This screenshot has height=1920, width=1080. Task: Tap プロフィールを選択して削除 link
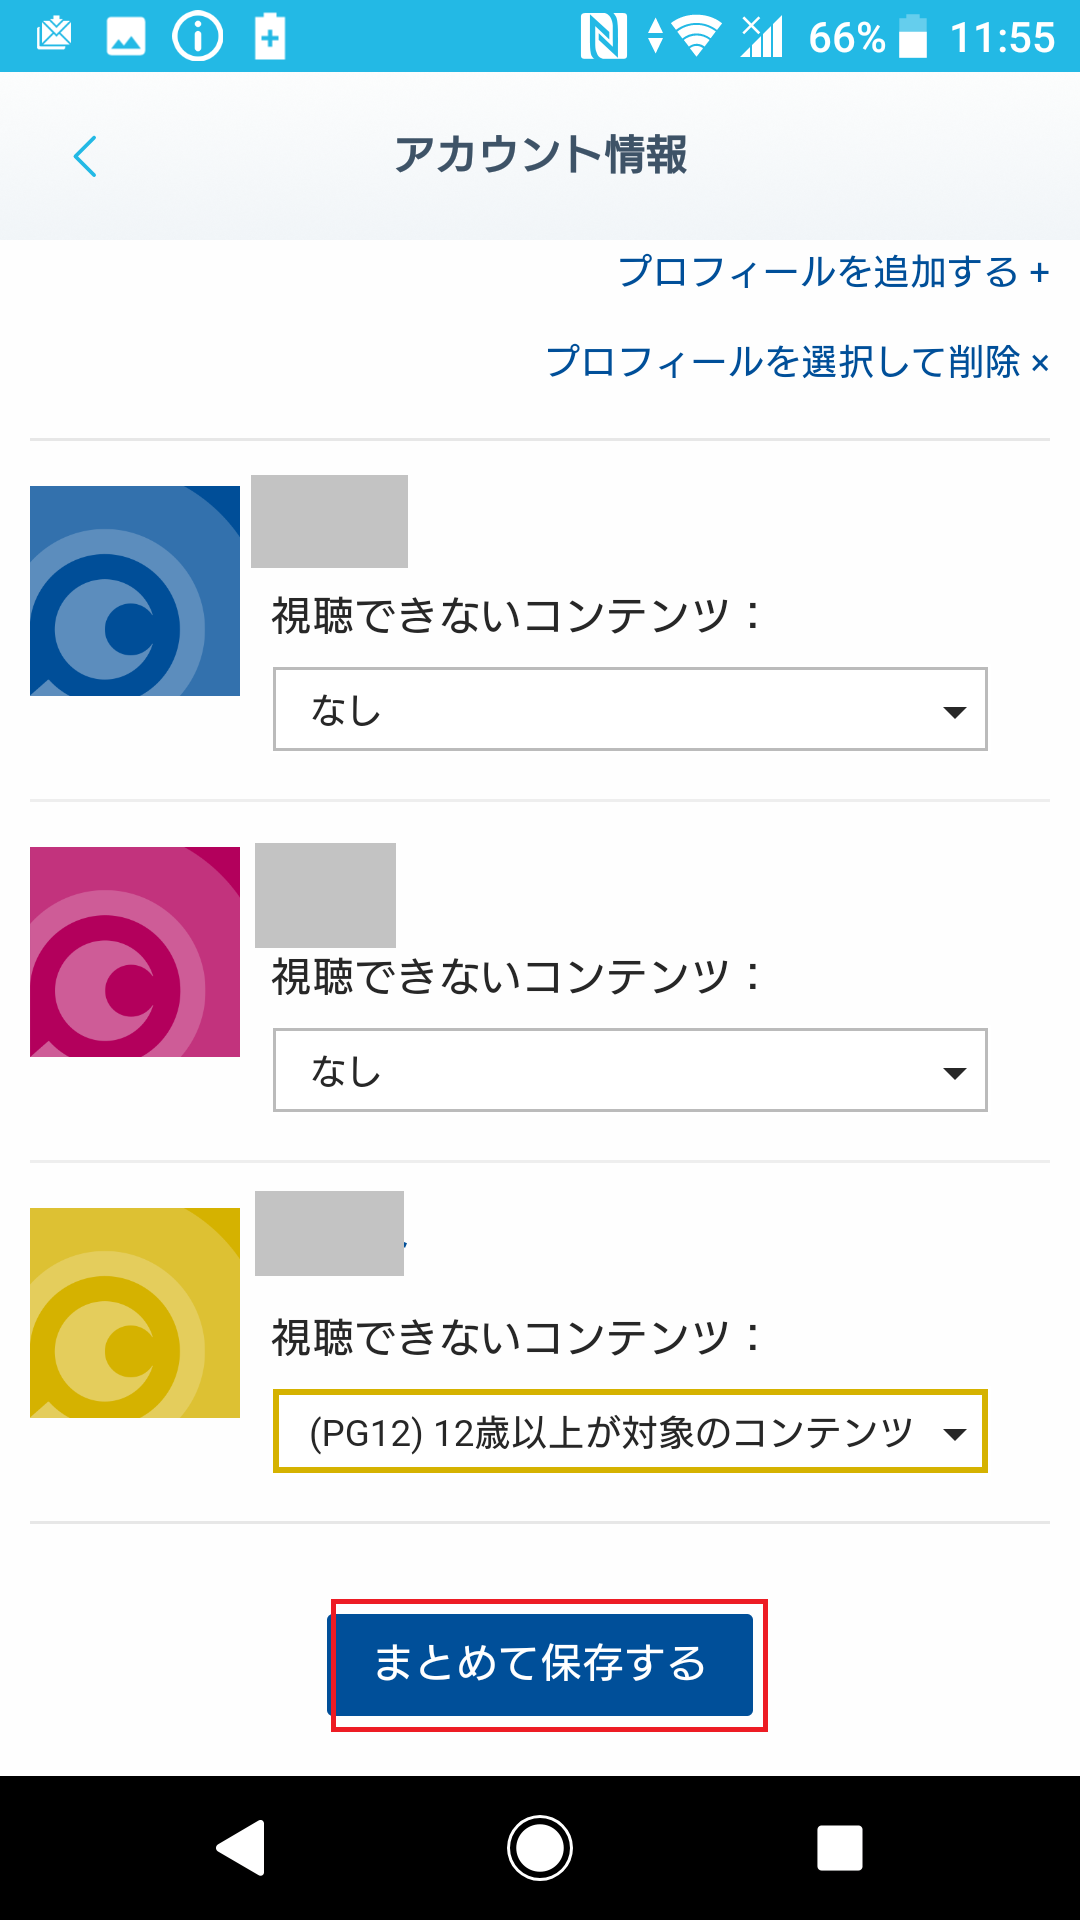[x=797, y=362]
